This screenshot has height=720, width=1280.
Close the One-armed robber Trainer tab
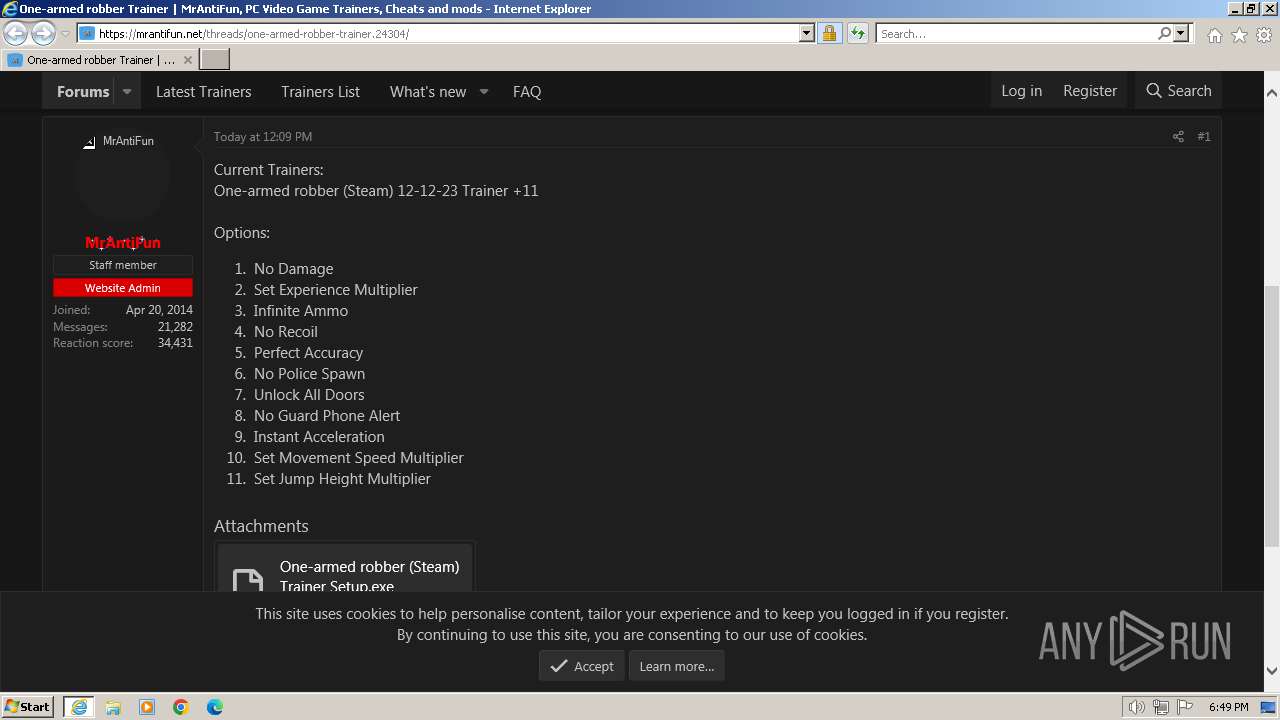187,60
